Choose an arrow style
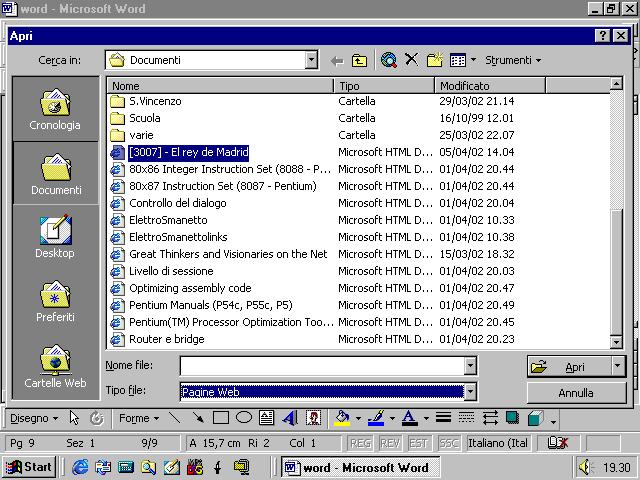 489,418
